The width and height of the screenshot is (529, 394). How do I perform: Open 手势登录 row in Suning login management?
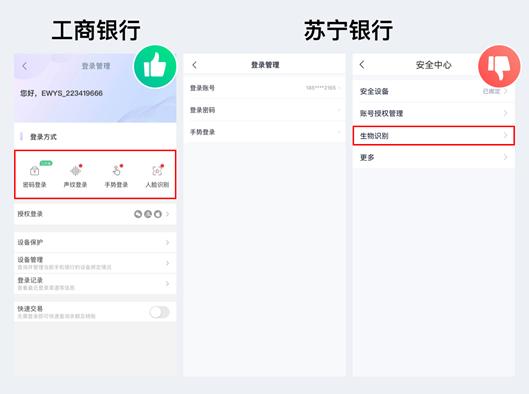pos(264,132)
